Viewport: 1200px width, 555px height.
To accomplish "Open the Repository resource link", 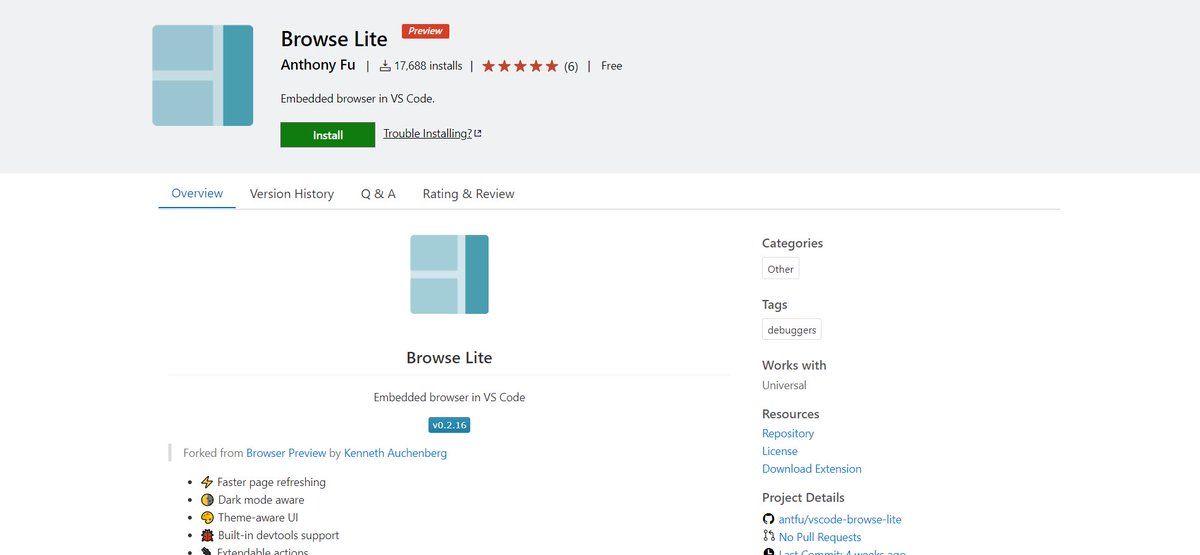I will click(788, 433).
